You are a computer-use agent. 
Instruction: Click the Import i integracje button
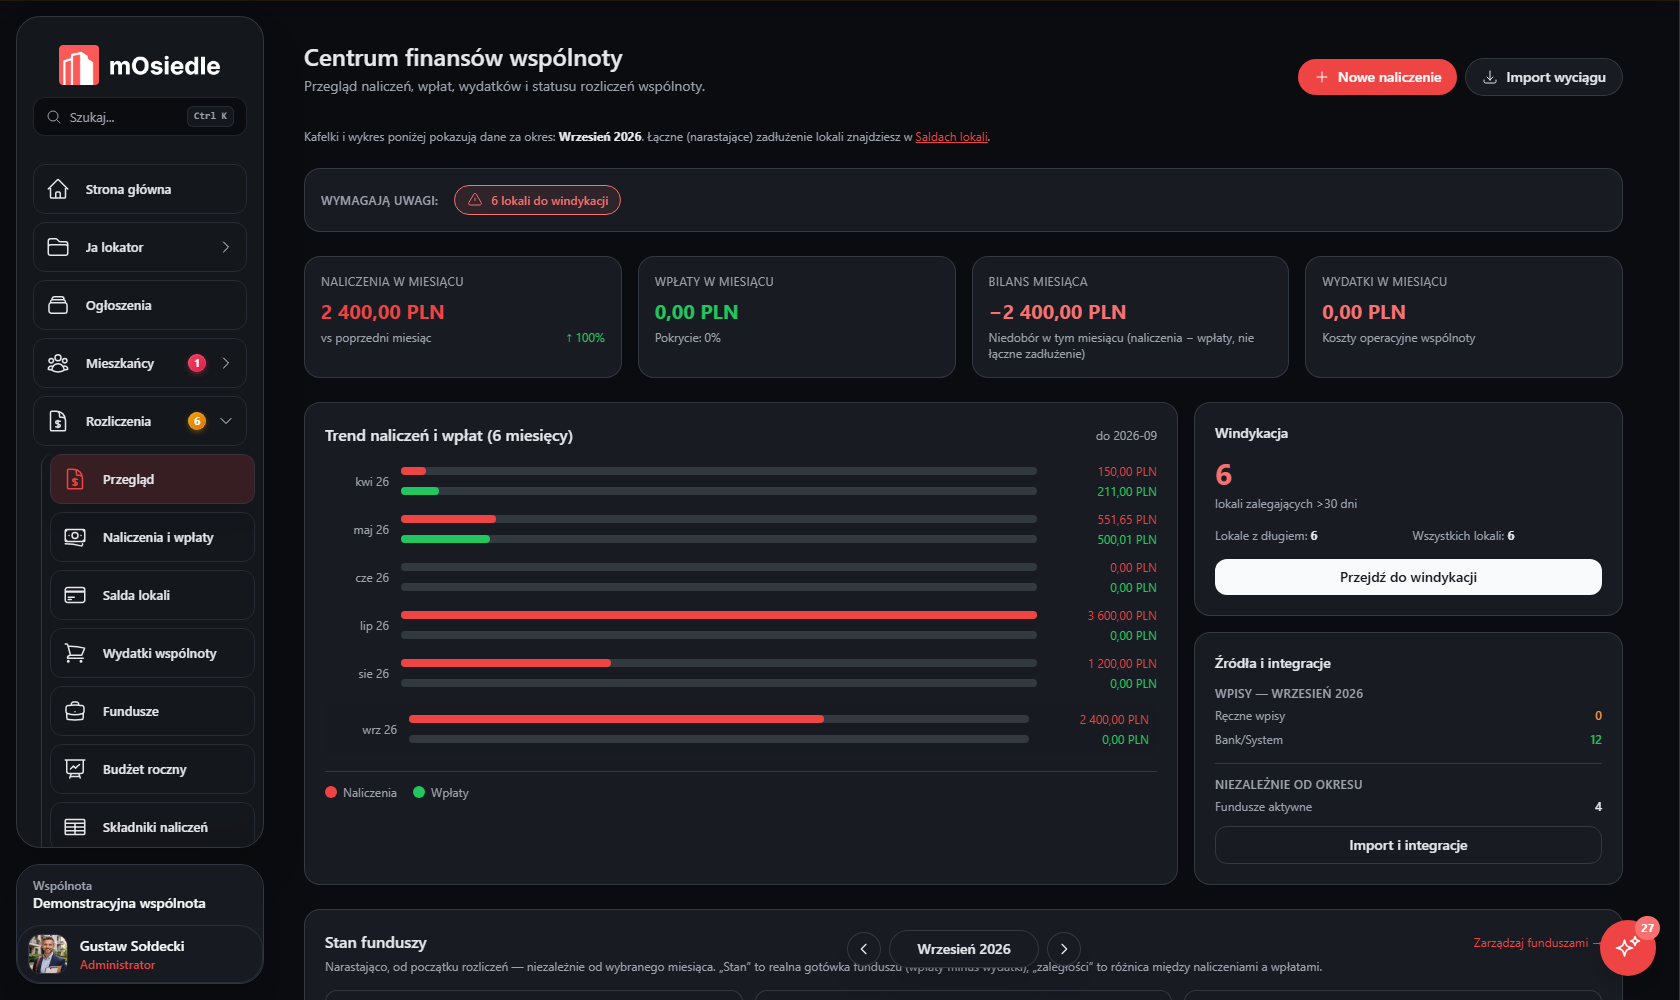pos(1408,845)
